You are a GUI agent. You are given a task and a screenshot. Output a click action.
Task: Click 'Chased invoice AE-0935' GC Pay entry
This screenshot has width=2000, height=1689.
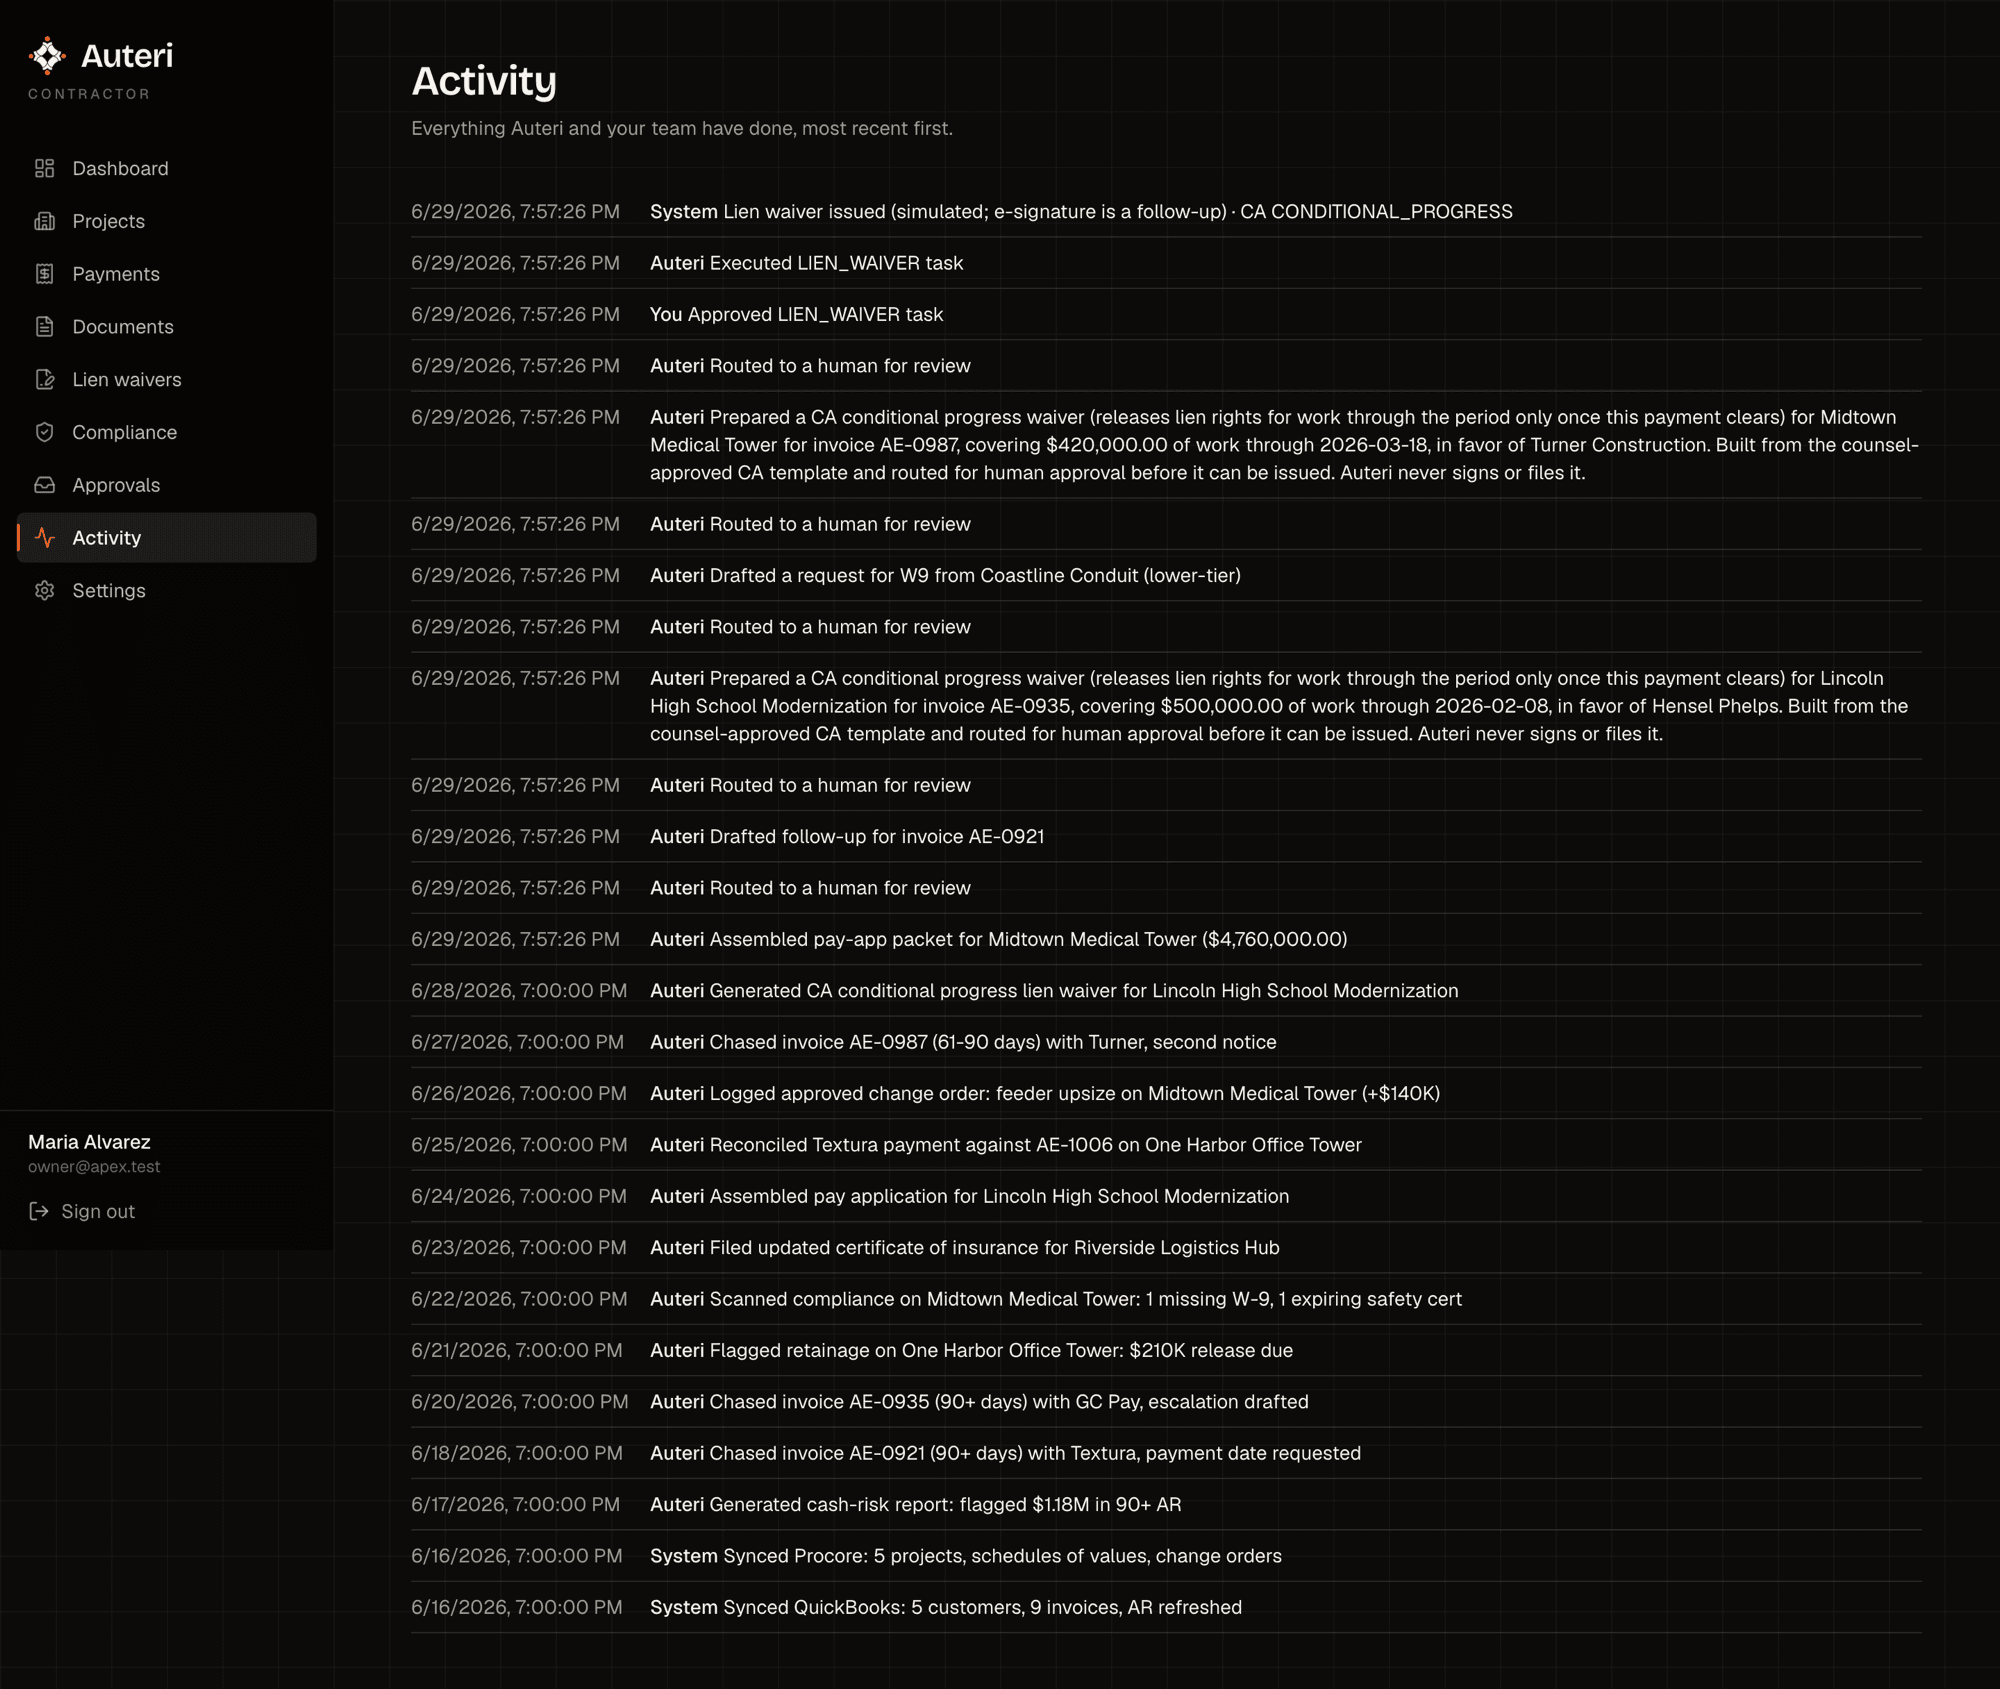pos(1166,1401)
